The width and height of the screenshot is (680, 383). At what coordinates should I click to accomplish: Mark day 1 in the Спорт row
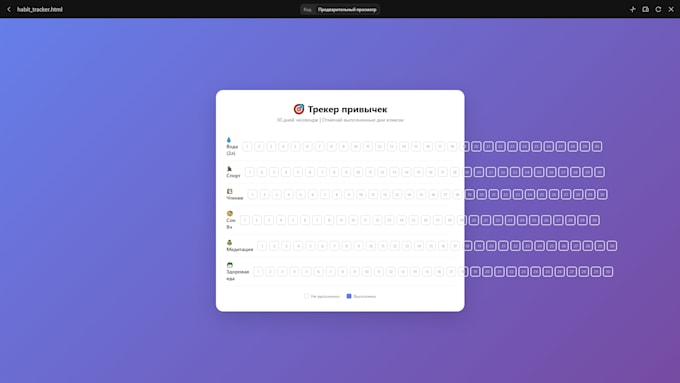pyautogui.click(x=250, y=172)
